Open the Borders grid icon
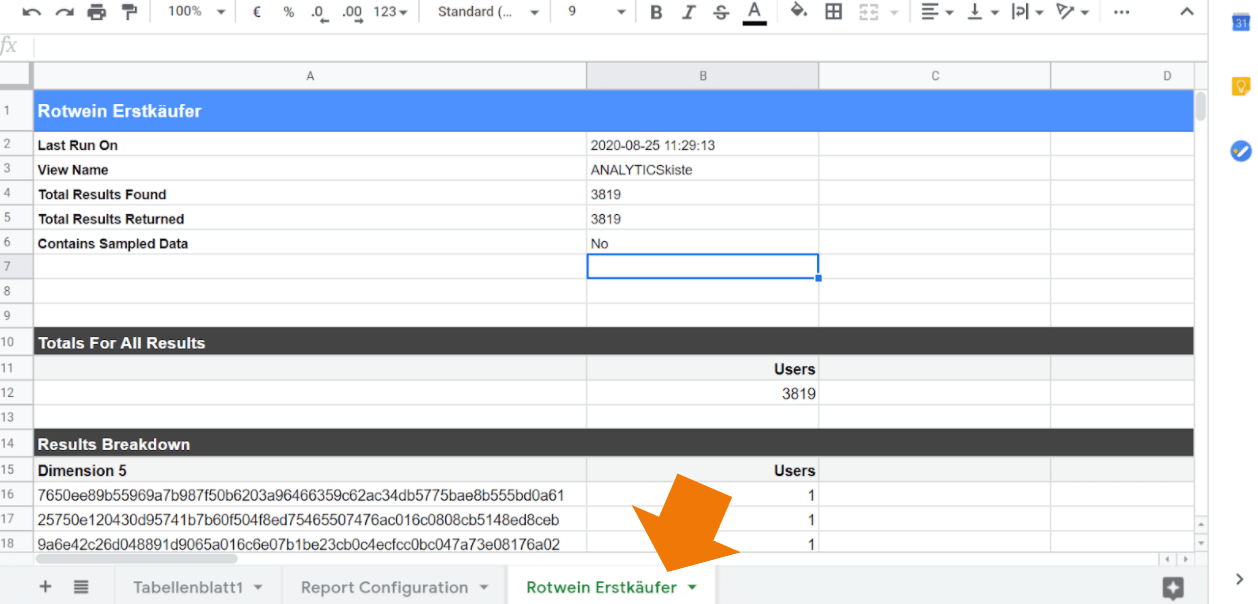The height and width of the screenshot is (604, 1258). coord(833,12)
